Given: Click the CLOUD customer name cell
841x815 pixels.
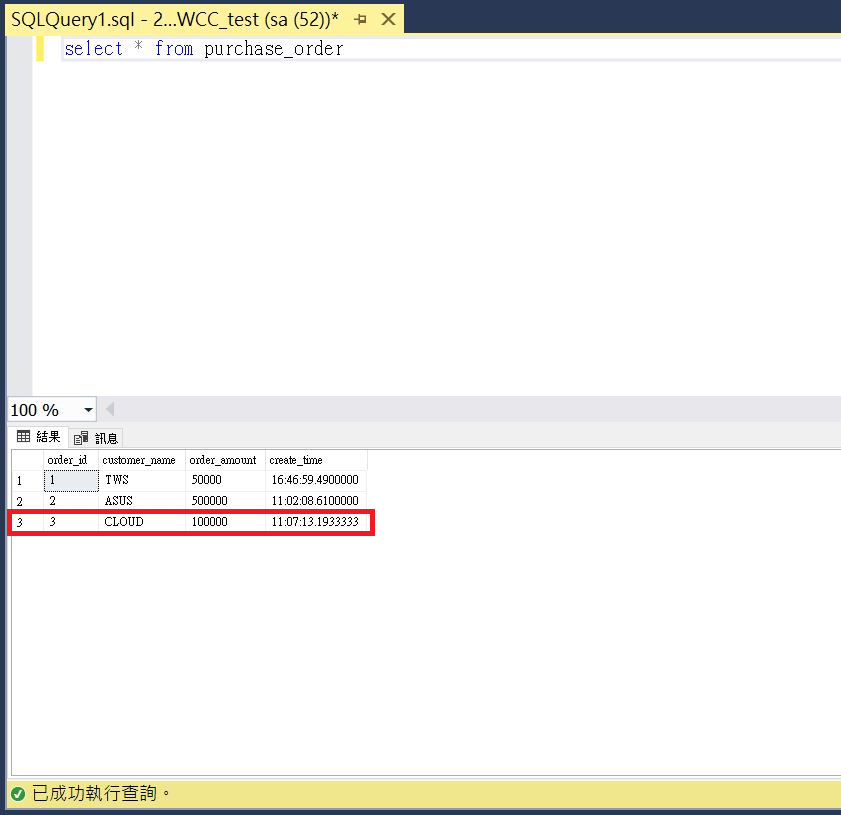Looking at the screenshot, I should (142, 522).
